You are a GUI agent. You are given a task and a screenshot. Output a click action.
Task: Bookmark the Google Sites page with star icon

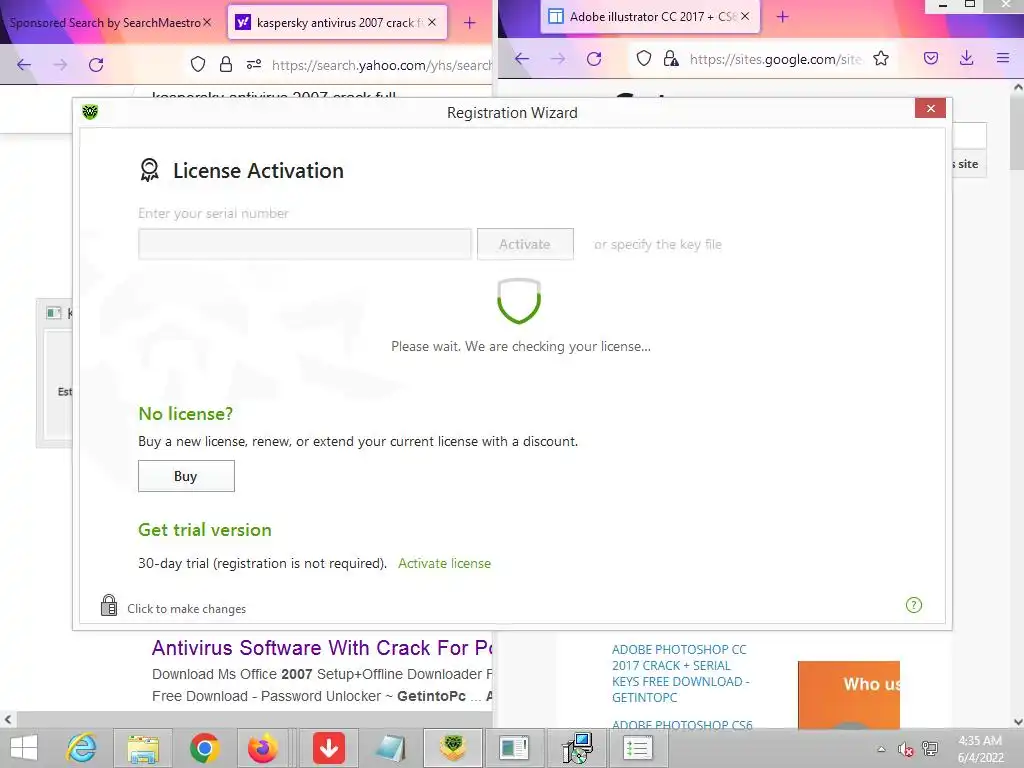point(881,59)
